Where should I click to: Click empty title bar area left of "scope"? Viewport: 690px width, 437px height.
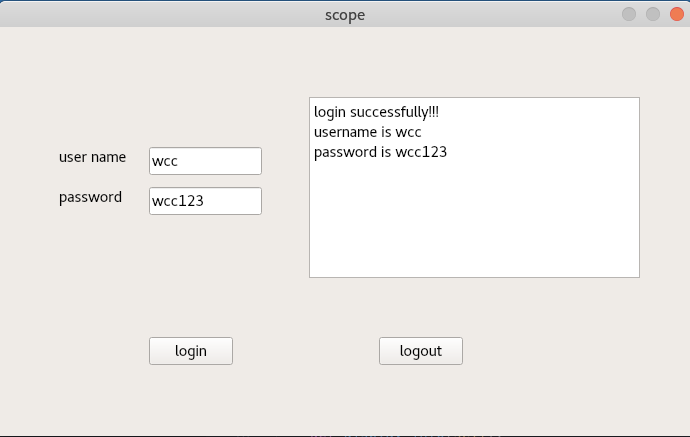click(150, 14)
